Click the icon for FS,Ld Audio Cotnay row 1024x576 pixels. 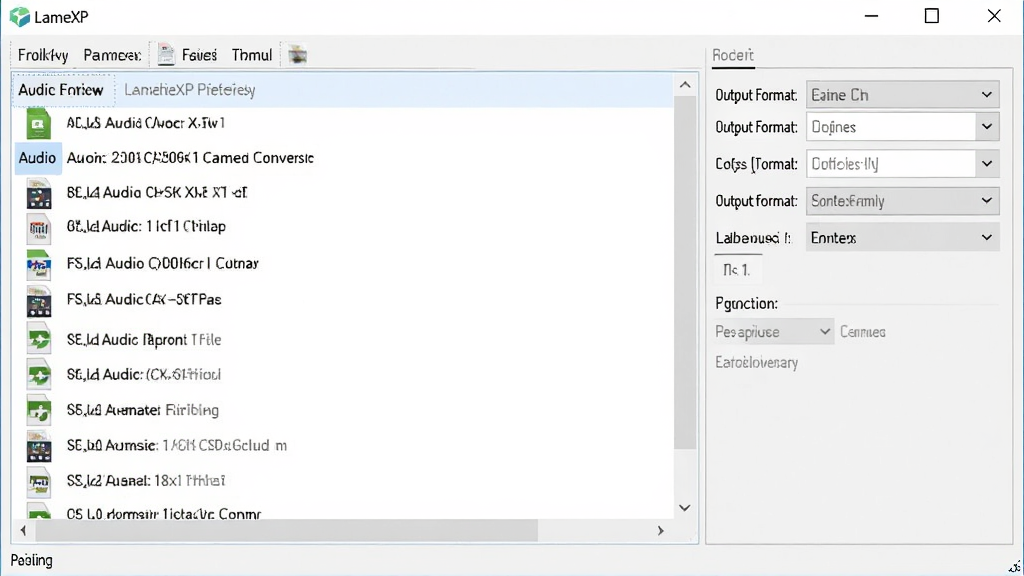[x=39, y=264]
